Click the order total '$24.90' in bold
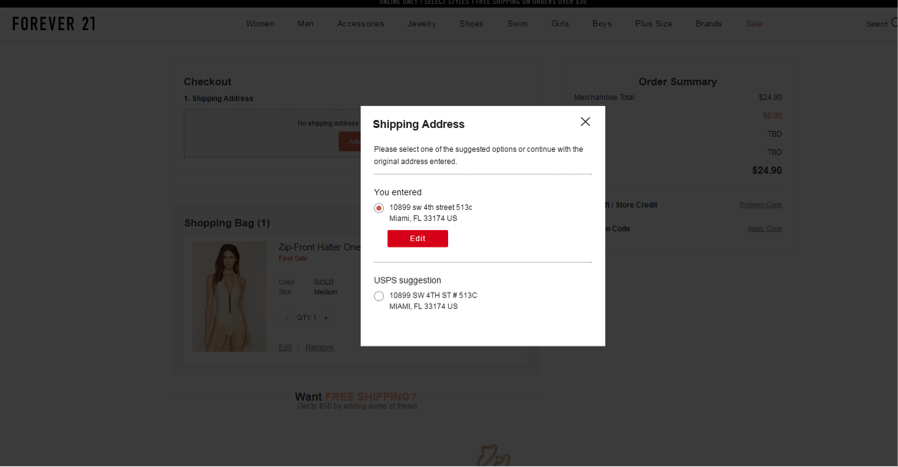 coord(767,170)
